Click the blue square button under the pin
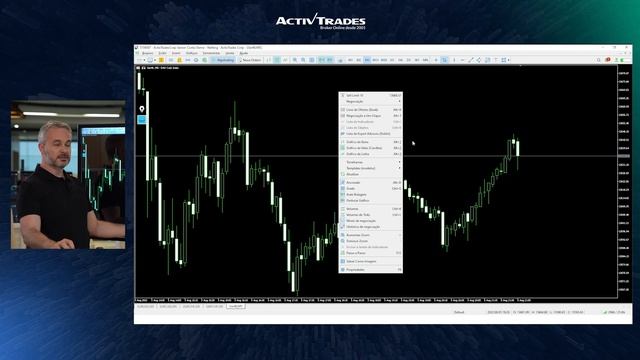Image resolution: width=640 pixels, height=360 pixels. tap(142, 119)
